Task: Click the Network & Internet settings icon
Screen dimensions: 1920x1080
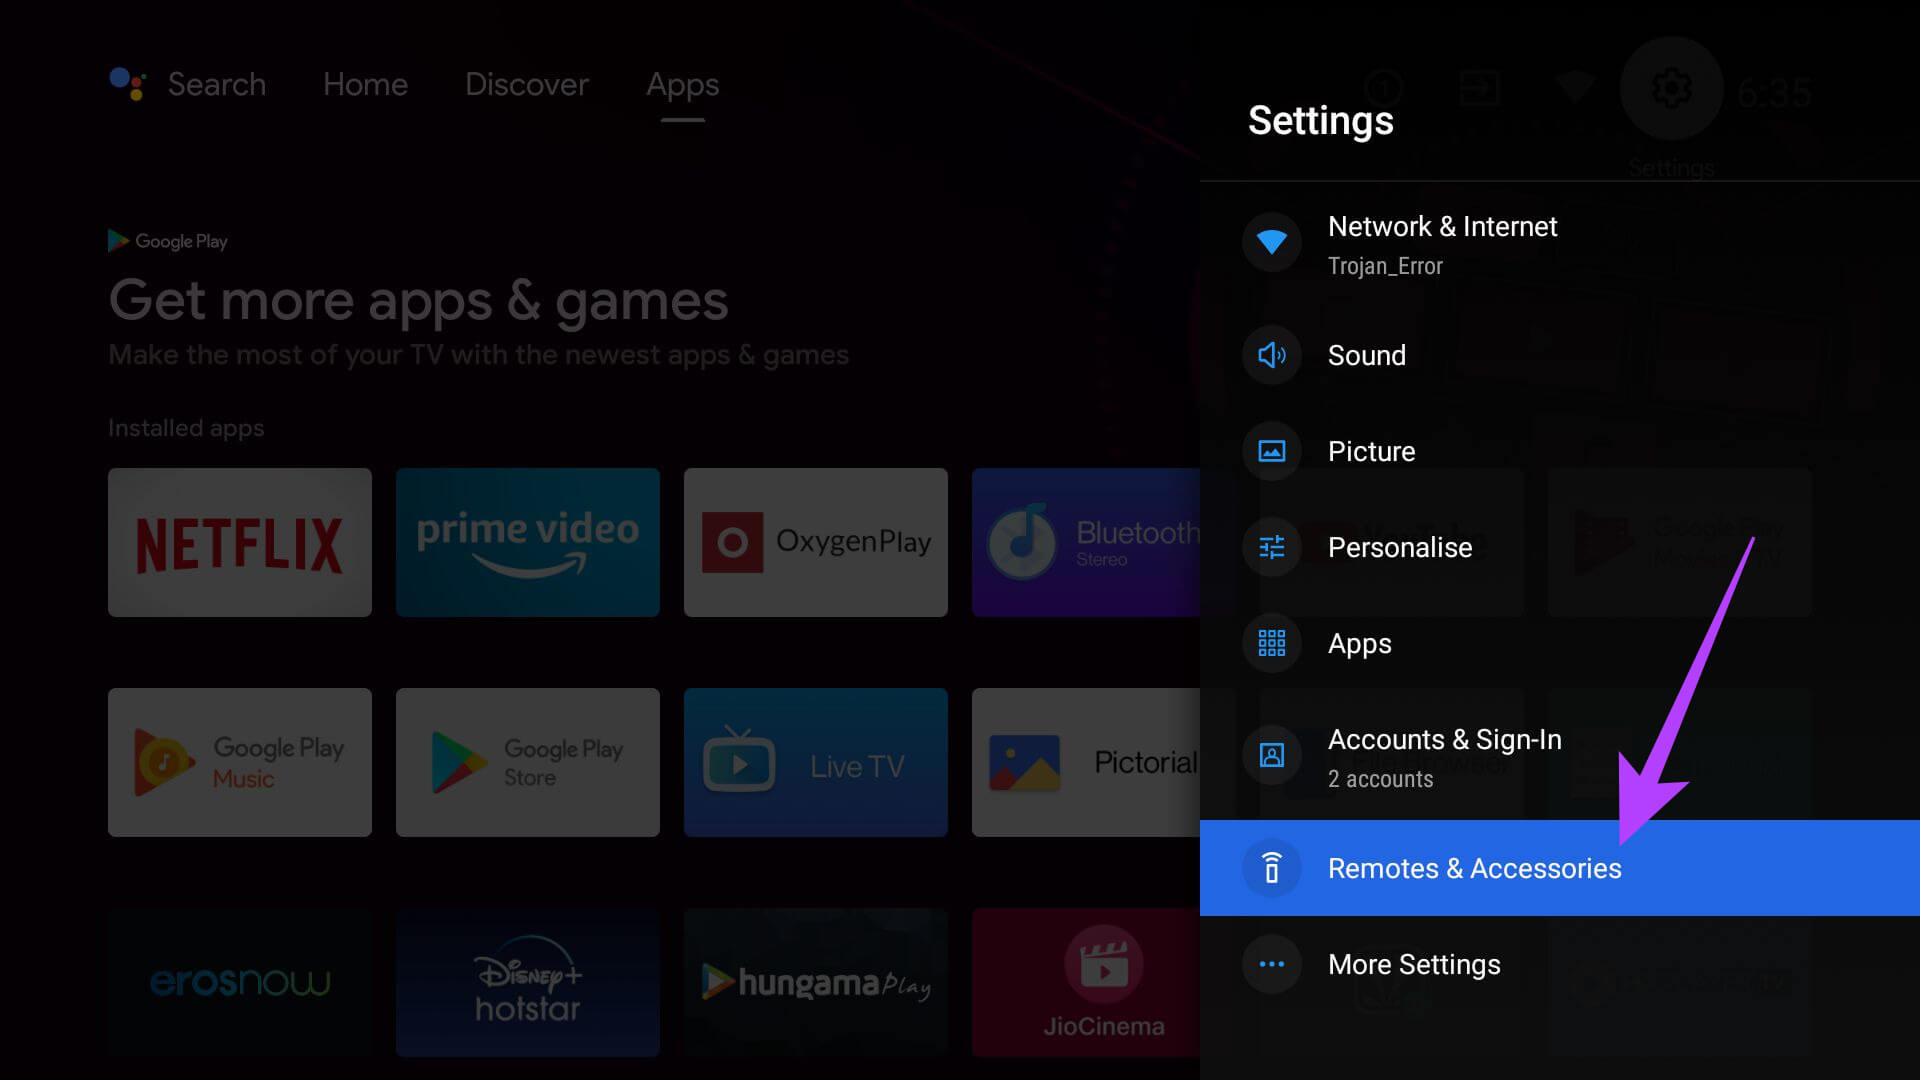Action: pyautogui.click(x=1269, y=243)
